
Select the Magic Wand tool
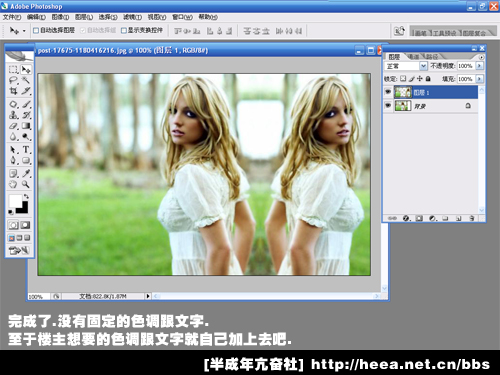tap(26, 80)
